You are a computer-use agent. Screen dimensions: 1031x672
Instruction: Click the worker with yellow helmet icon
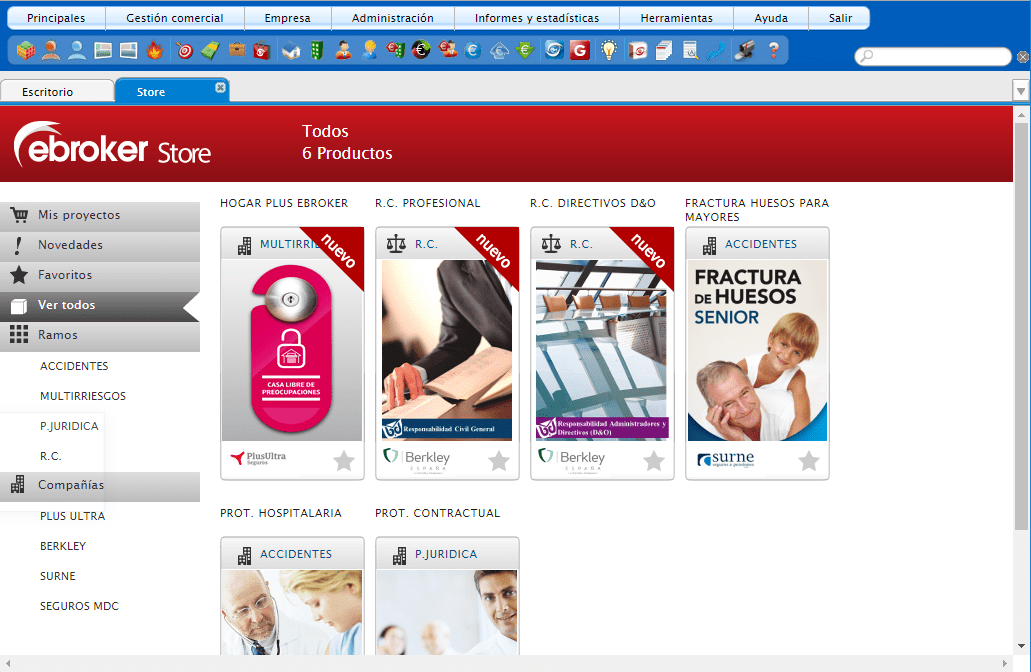[x=370, y=51]
